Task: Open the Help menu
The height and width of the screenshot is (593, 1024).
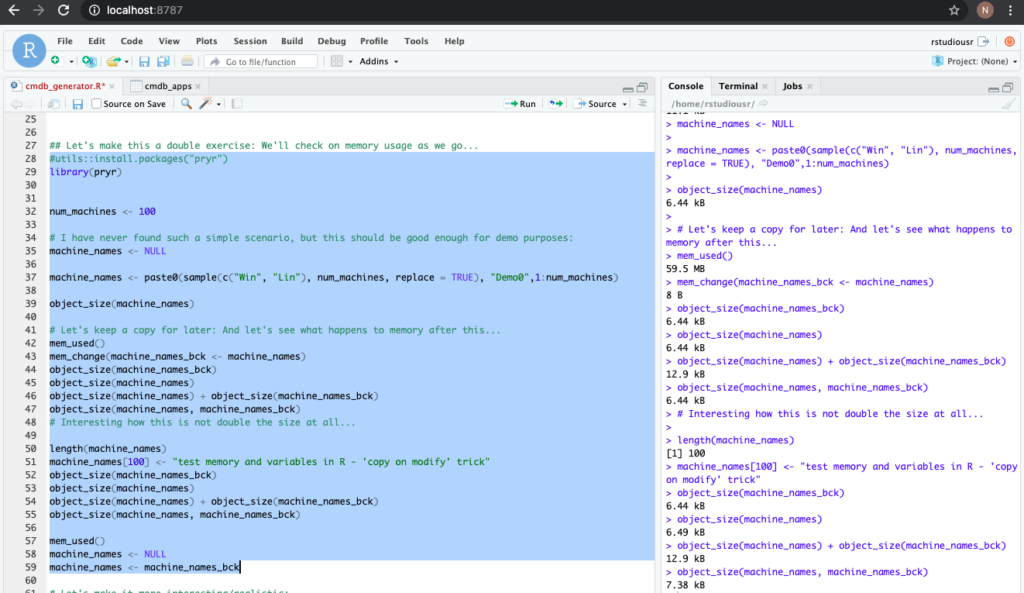Action: (455, 40)
